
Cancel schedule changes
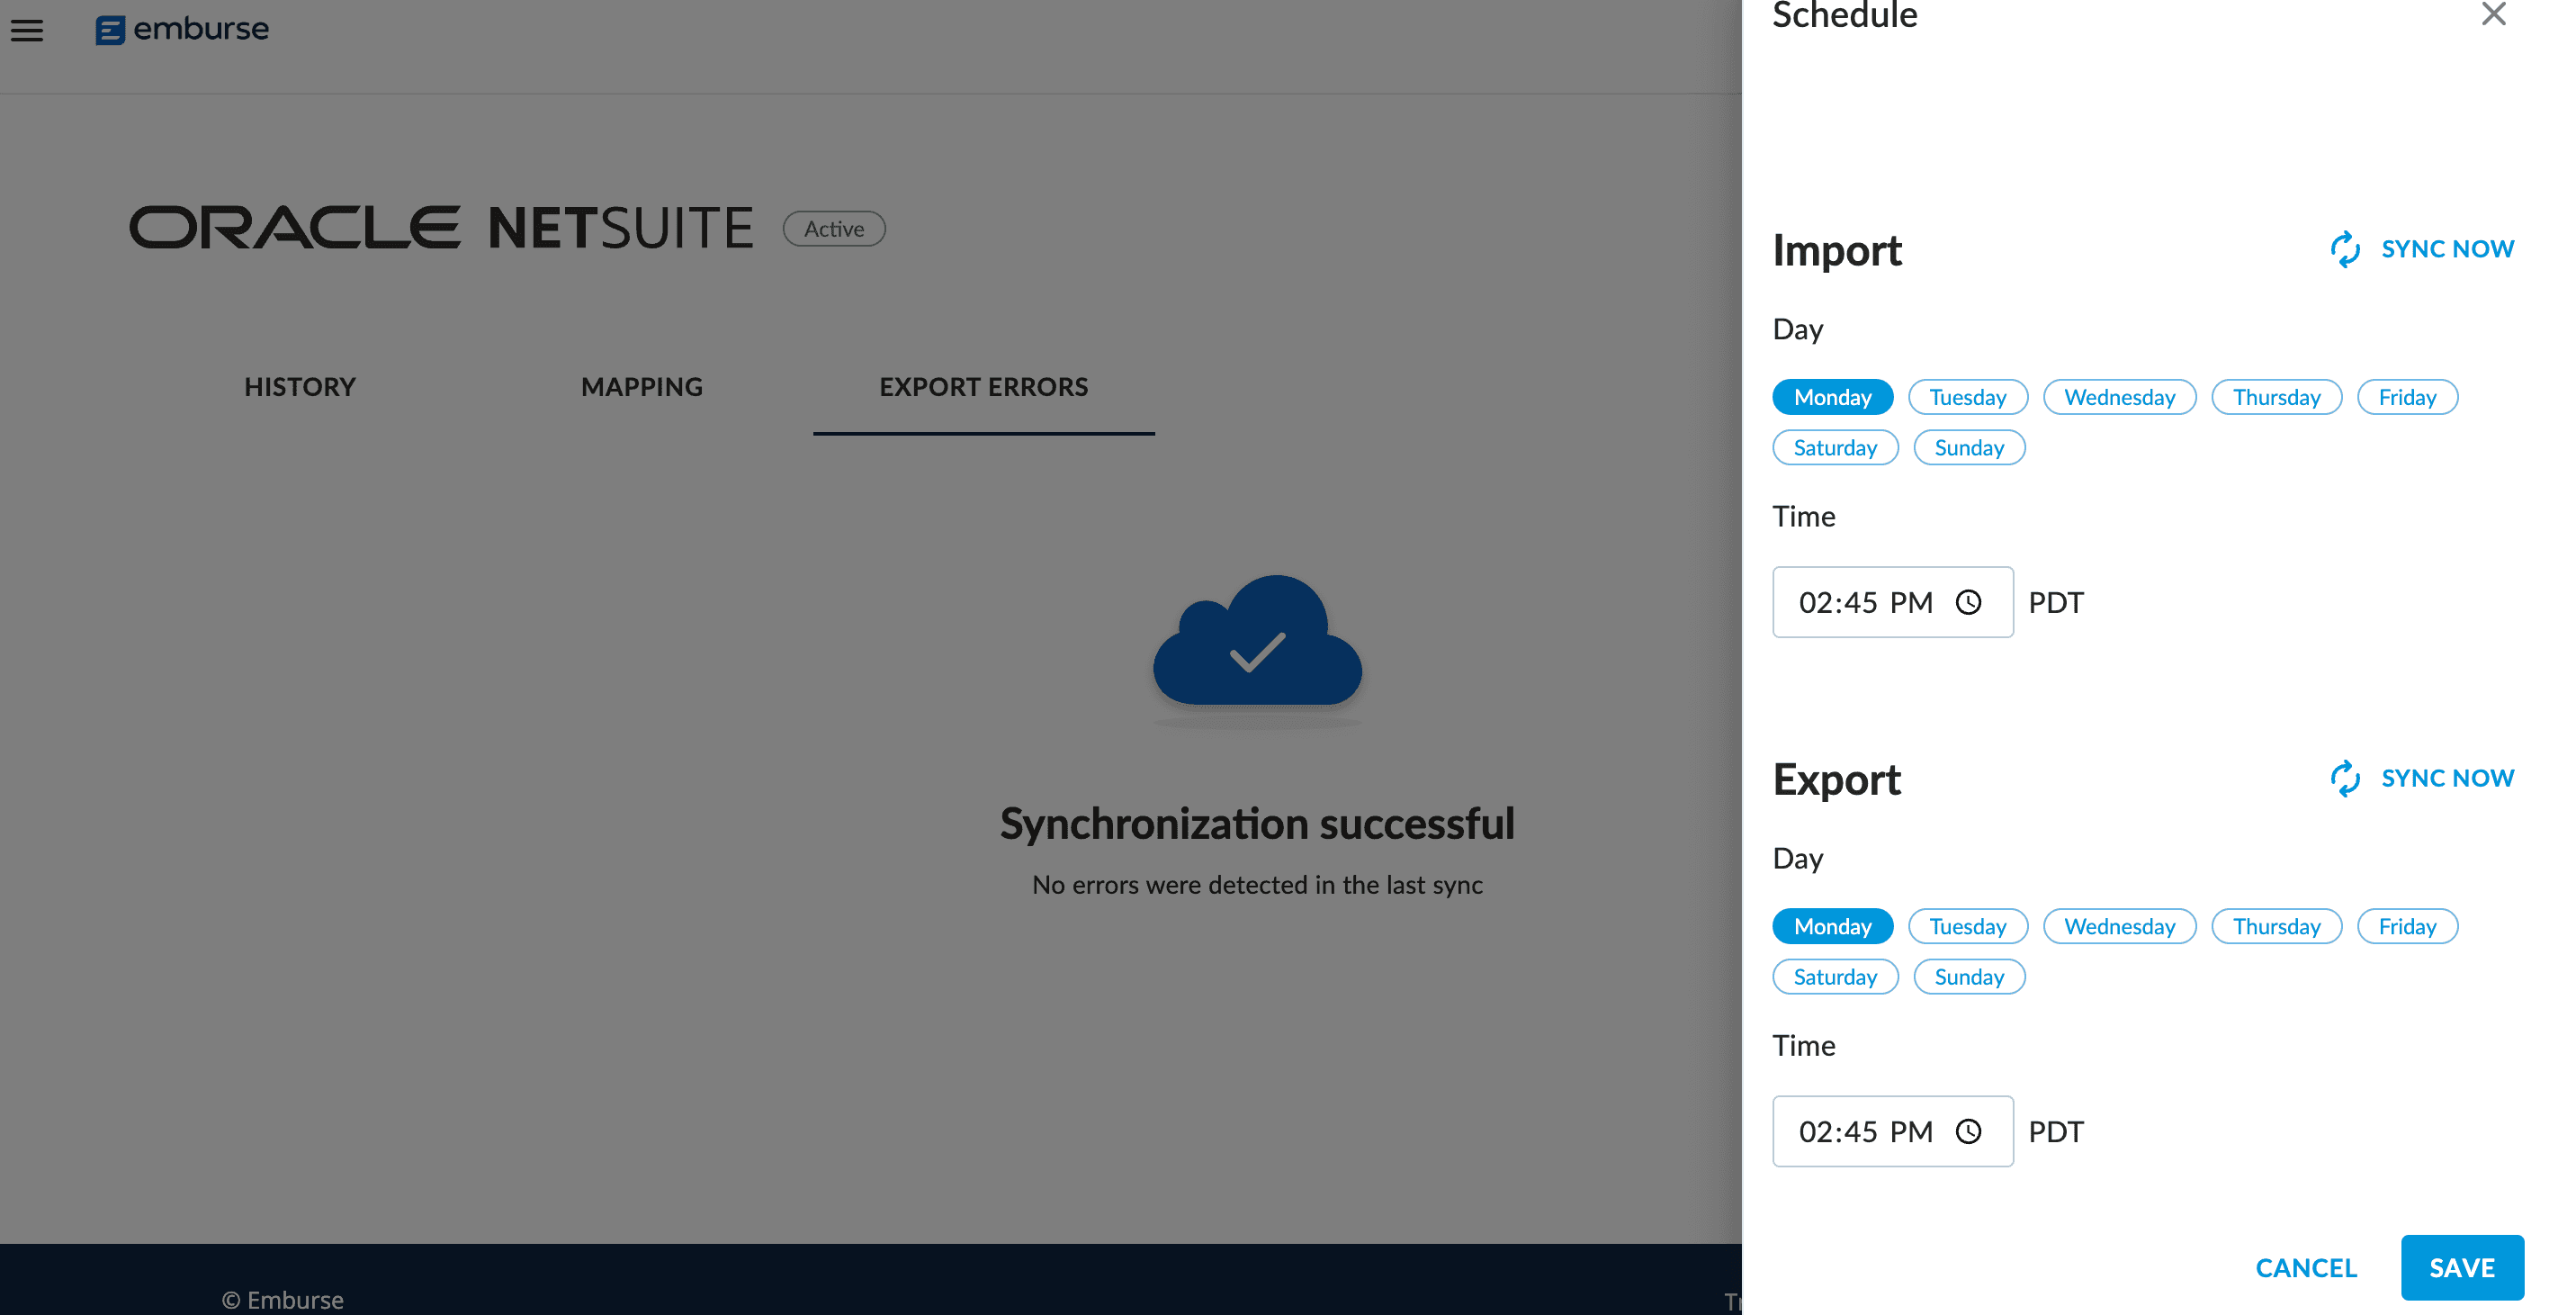2306,1267
